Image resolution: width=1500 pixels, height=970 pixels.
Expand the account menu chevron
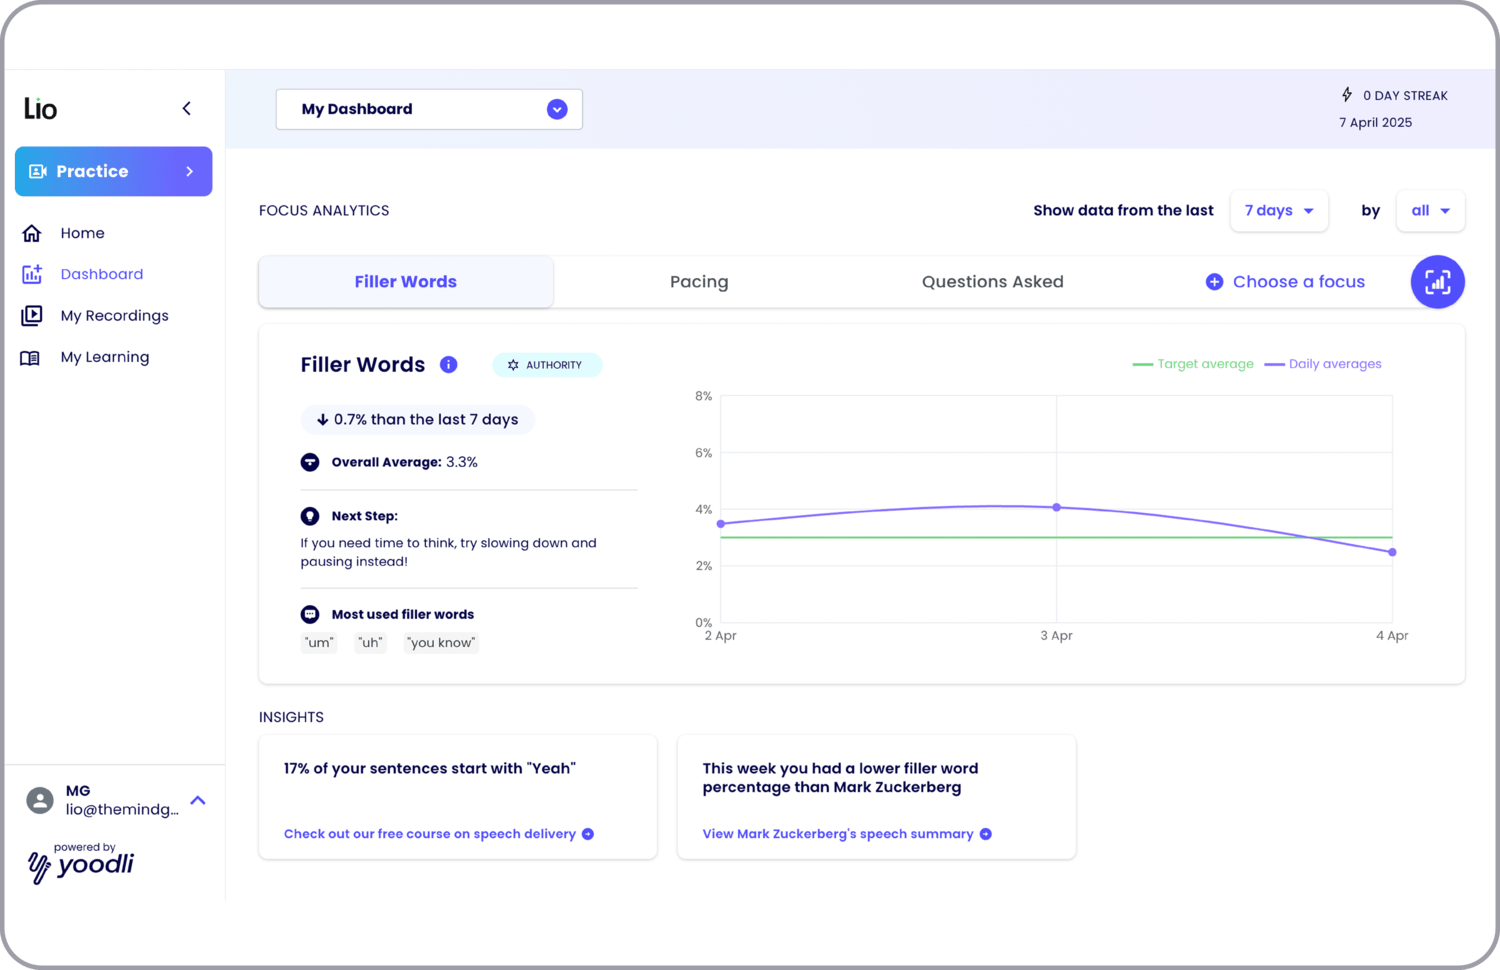[198, 800]
